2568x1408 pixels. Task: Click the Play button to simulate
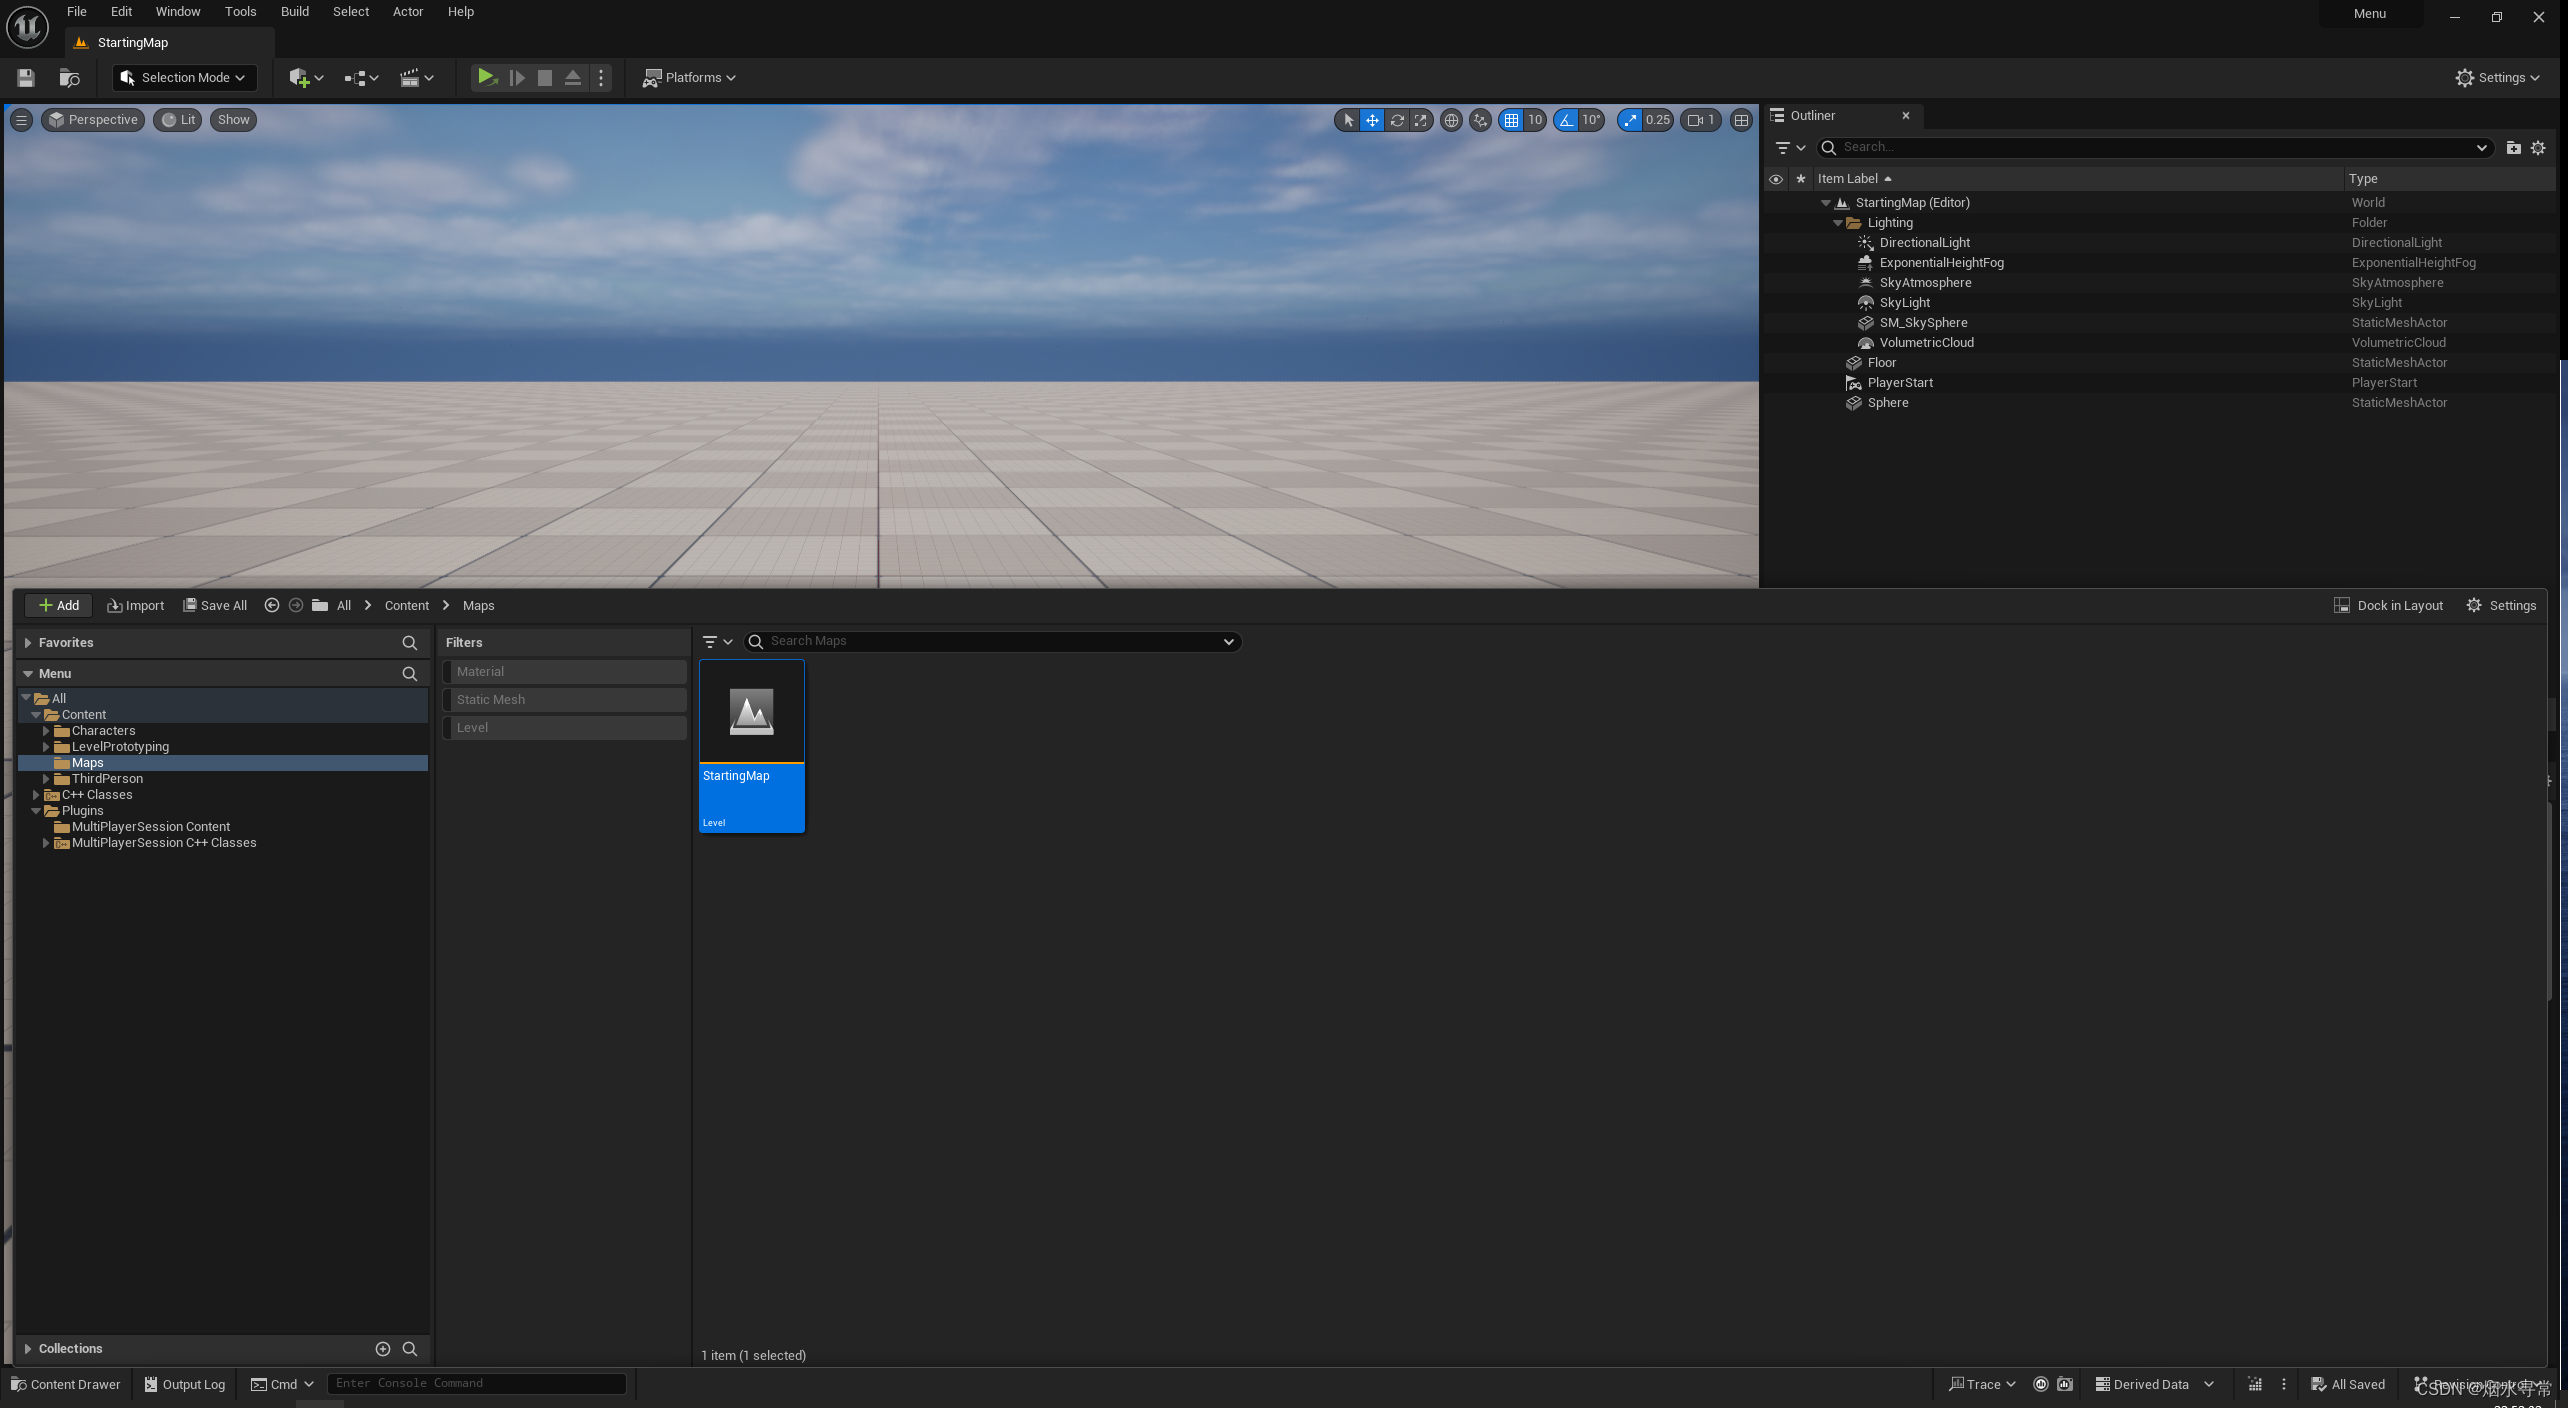pyautogui.click(x=486, y=76)
